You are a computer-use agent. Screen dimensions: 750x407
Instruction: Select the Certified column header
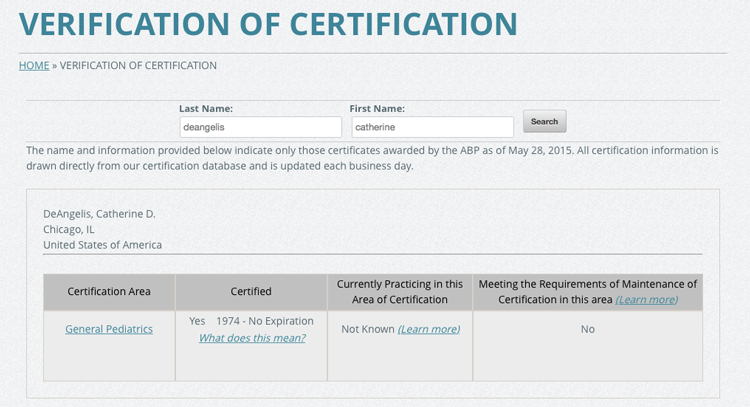coord(251,292)
